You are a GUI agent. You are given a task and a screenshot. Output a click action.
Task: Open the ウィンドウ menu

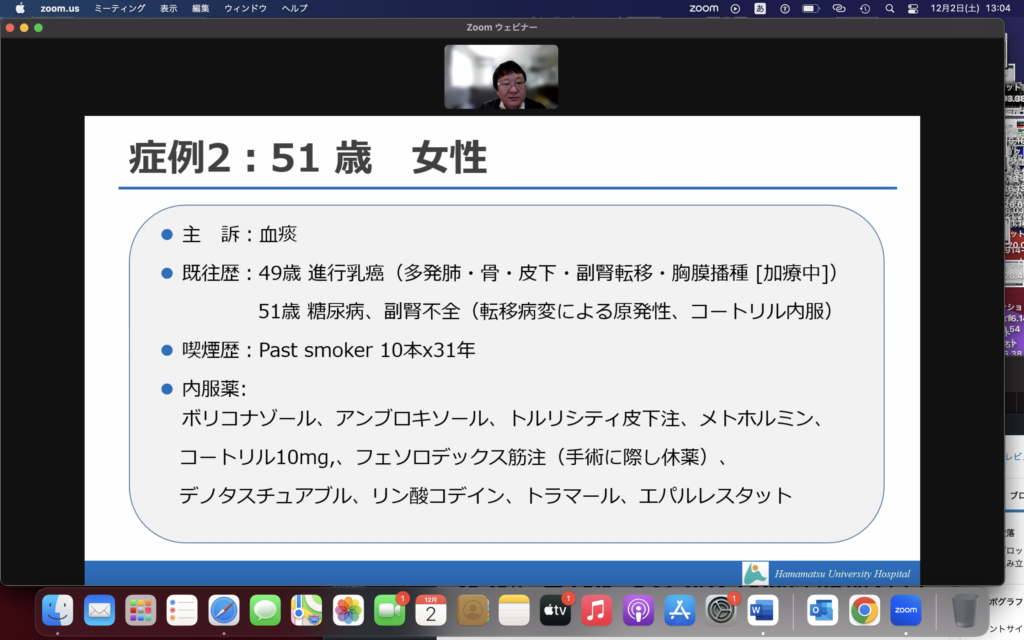[246, 8]
